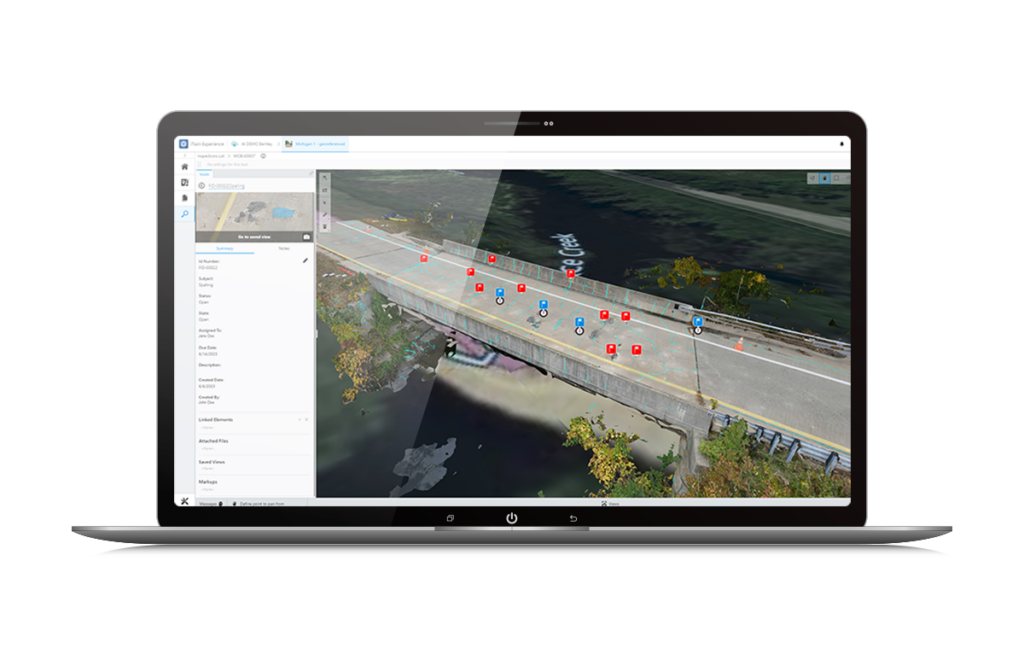Image resolution: width=1024 pixels, height=666 pixels.
Task: Click the pencil edit icon beside Id Number
Action: coord(306,260)
